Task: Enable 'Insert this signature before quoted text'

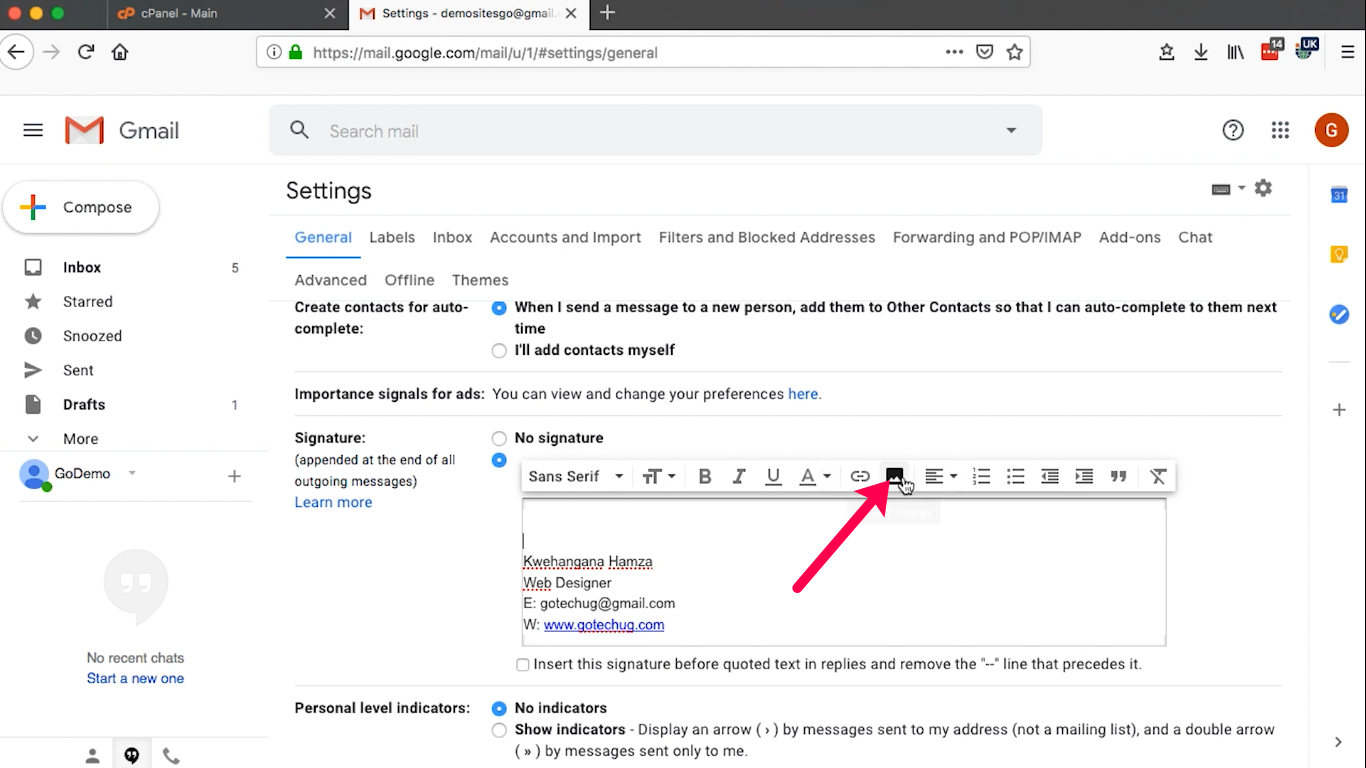Action: tap(523, 664)
